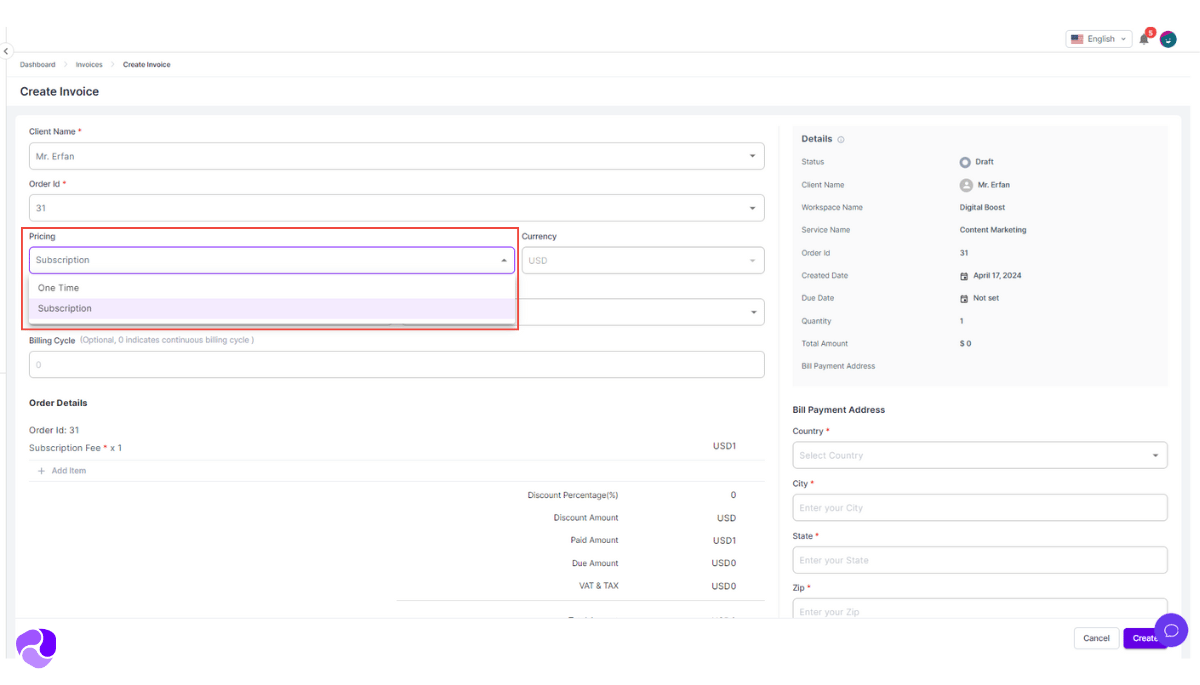The image size is (1200, 685).
Task: Open the notifications bell icon
Action: (x=1143, y=38)
